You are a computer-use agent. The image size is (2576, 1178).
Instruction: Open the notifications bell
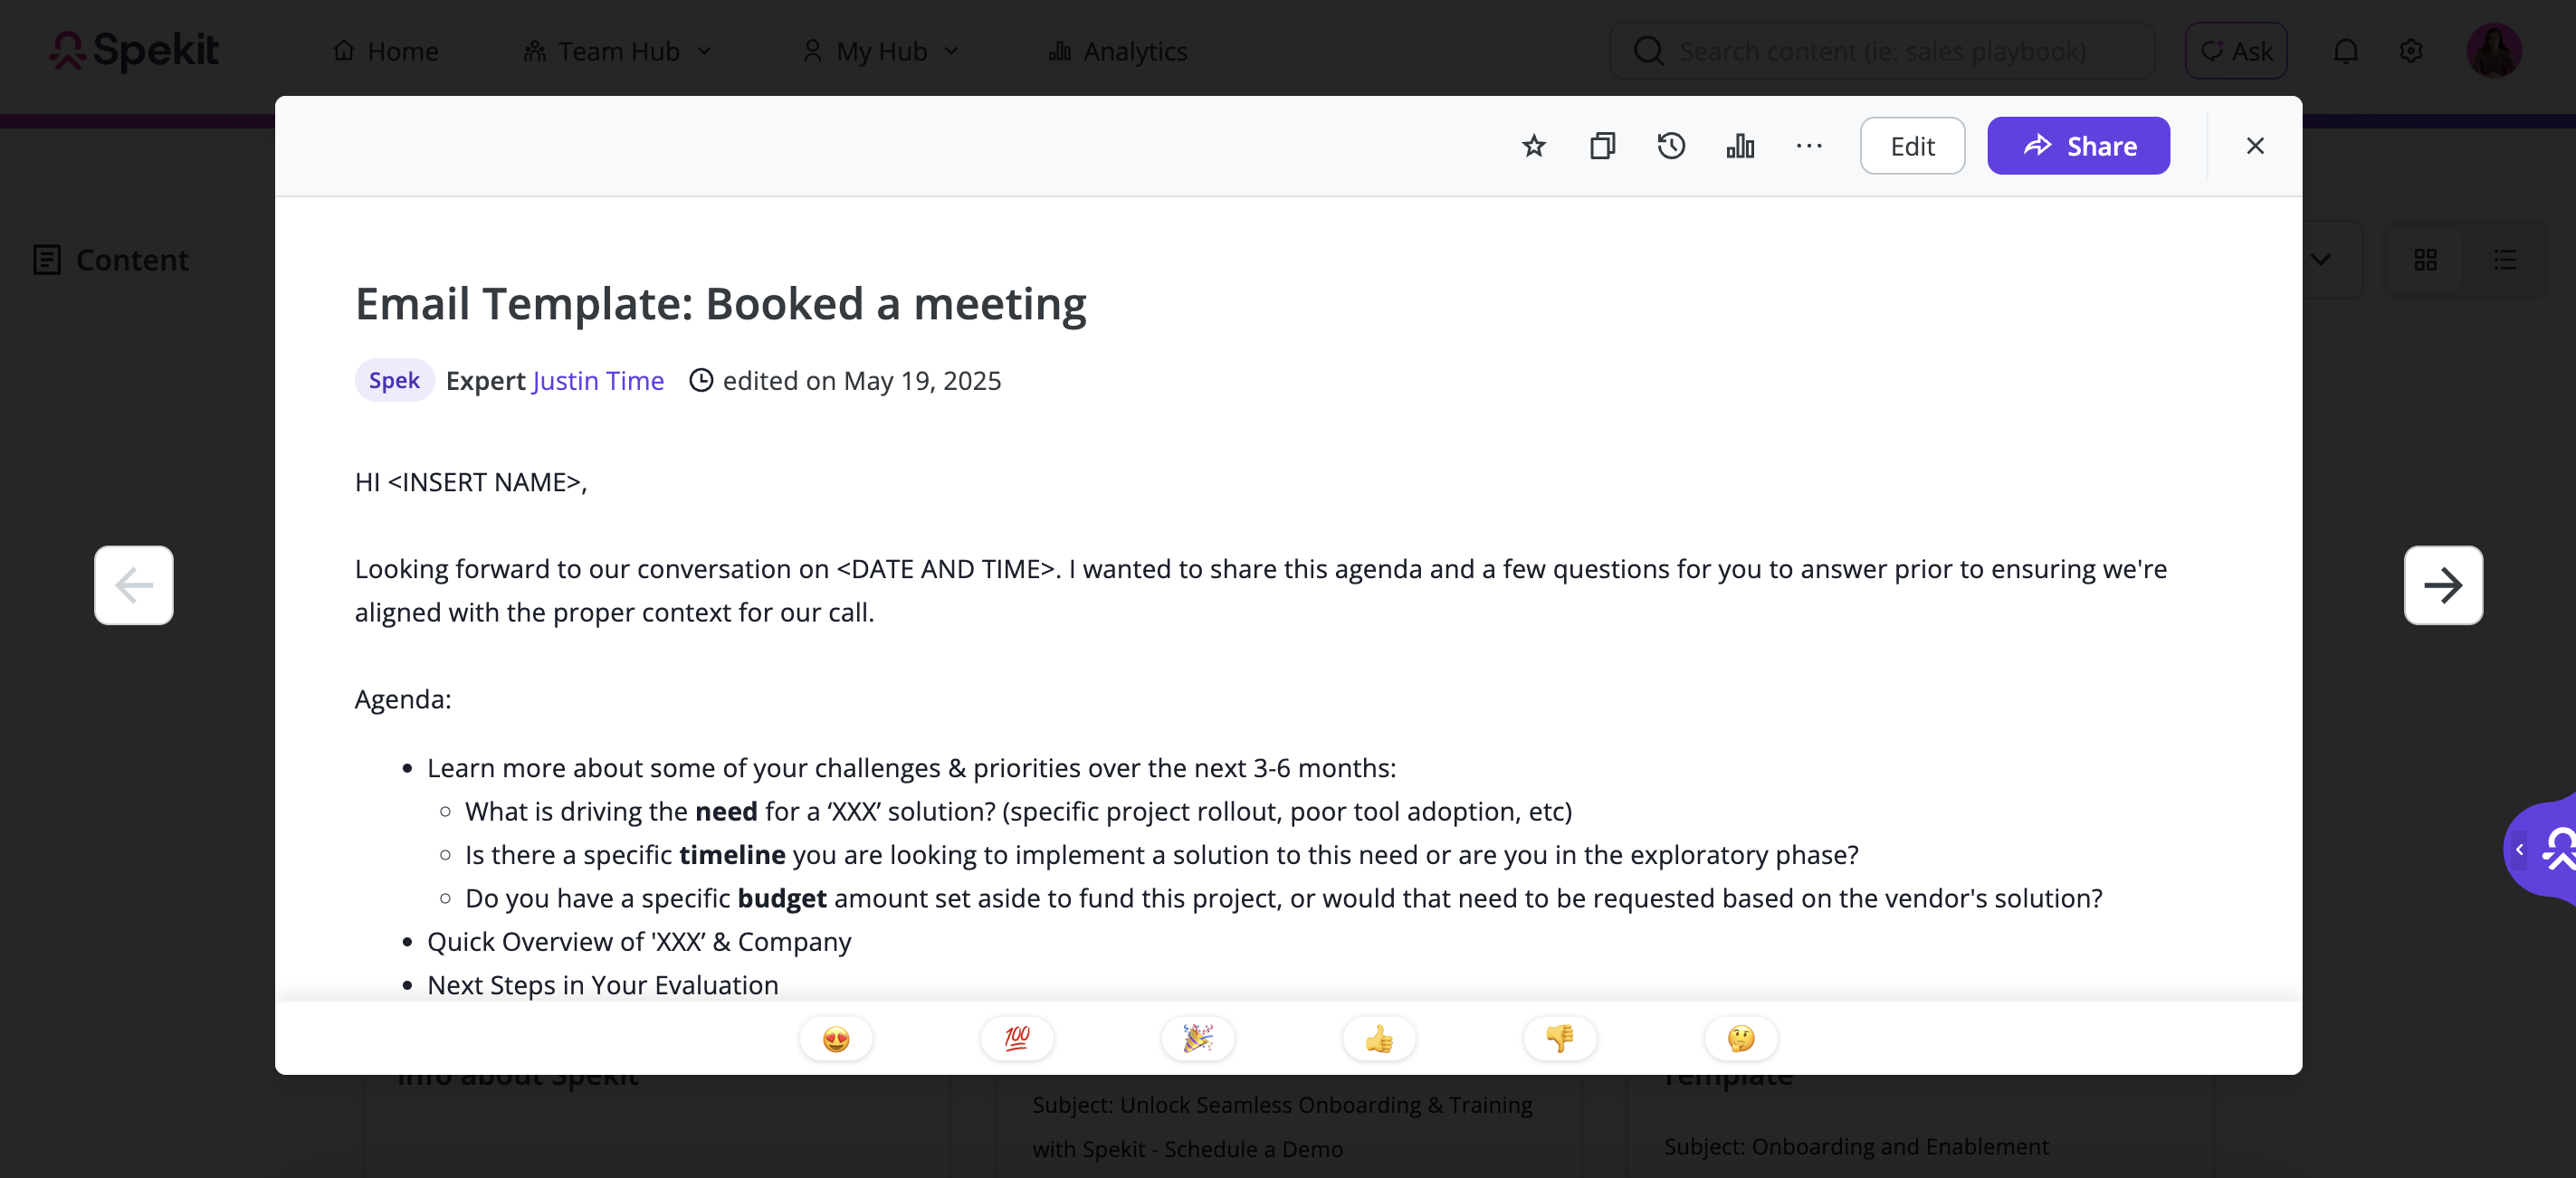click(2345, 51)
